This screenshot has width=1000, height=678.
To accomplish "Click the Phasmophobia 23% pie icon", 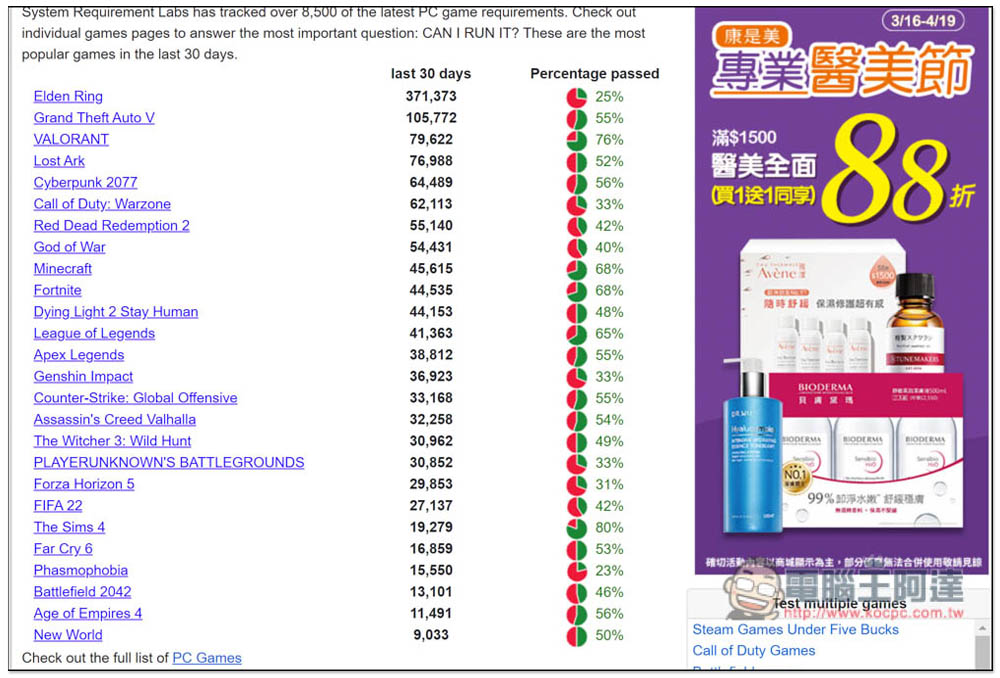I will click(577, 571).
